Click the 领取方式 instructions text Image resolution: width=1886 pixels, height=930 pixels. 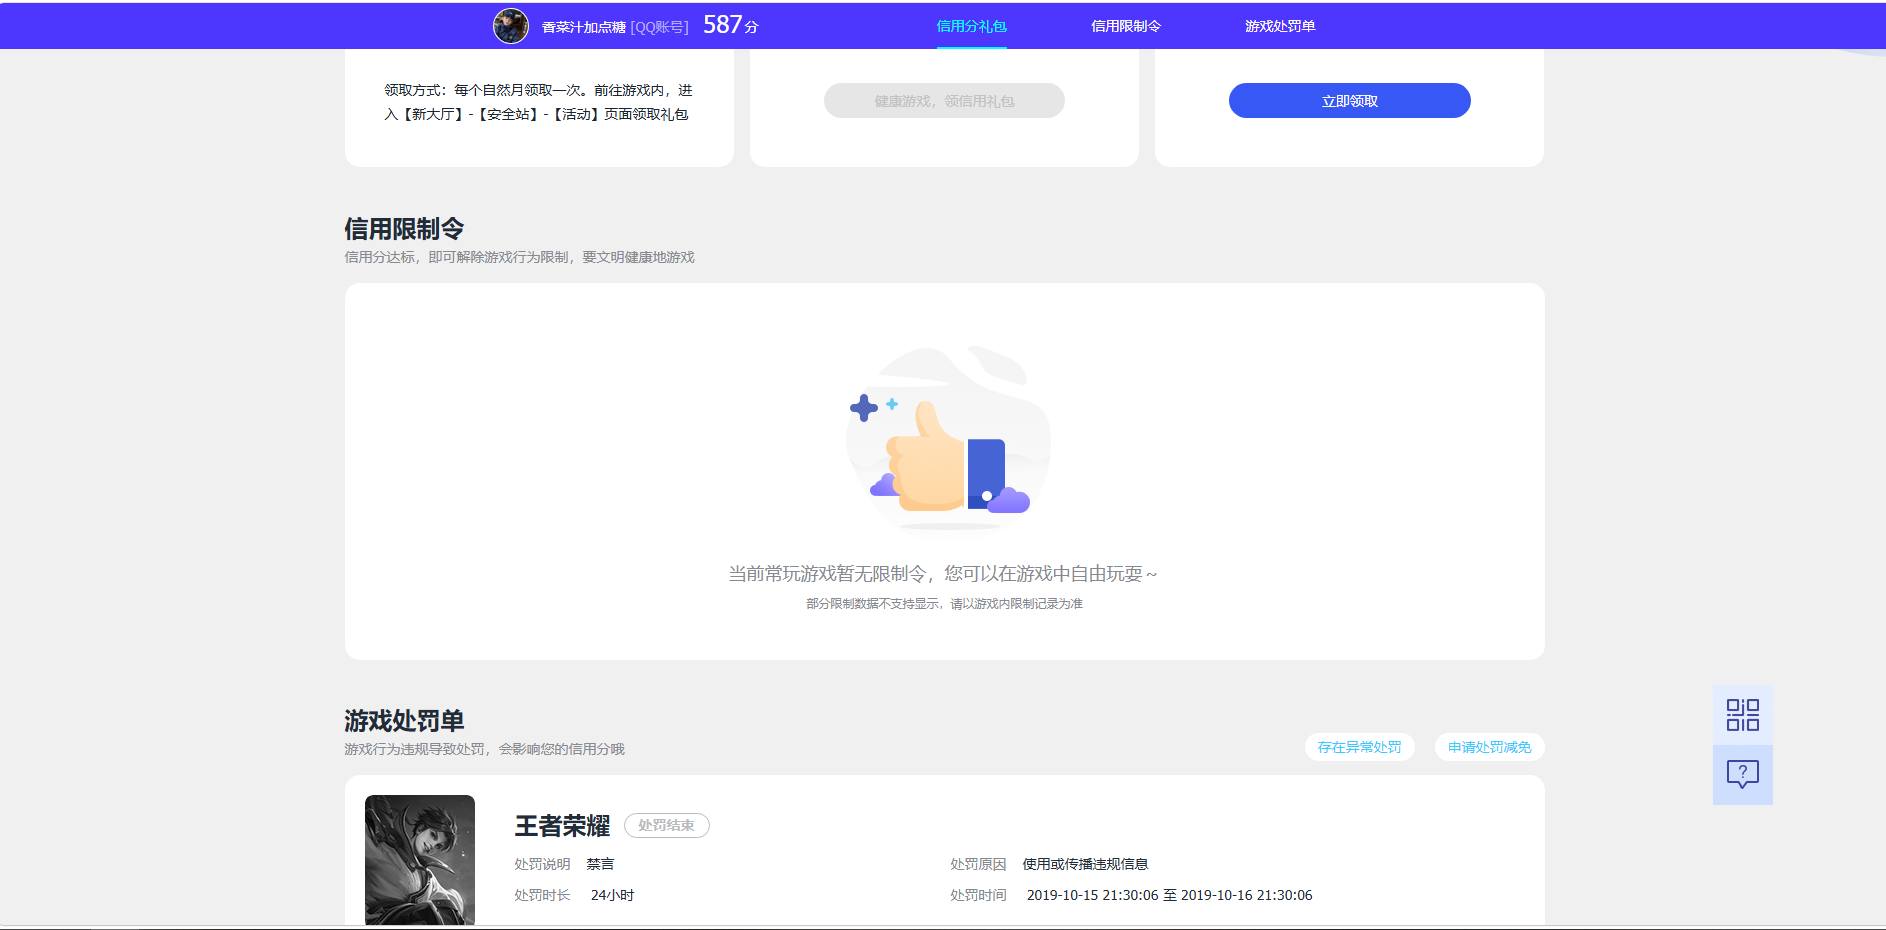tap(538, 102)
